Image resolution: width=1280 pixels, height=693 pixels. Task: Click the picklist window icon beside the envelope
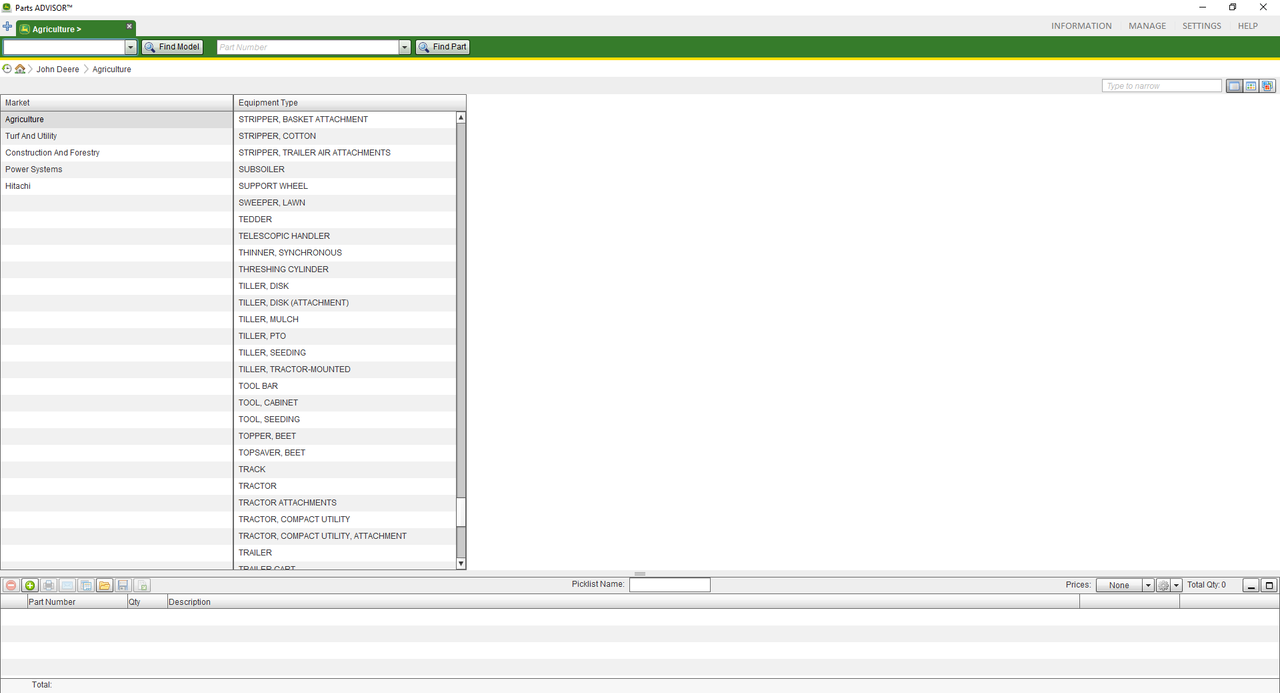tap(86, 585)
